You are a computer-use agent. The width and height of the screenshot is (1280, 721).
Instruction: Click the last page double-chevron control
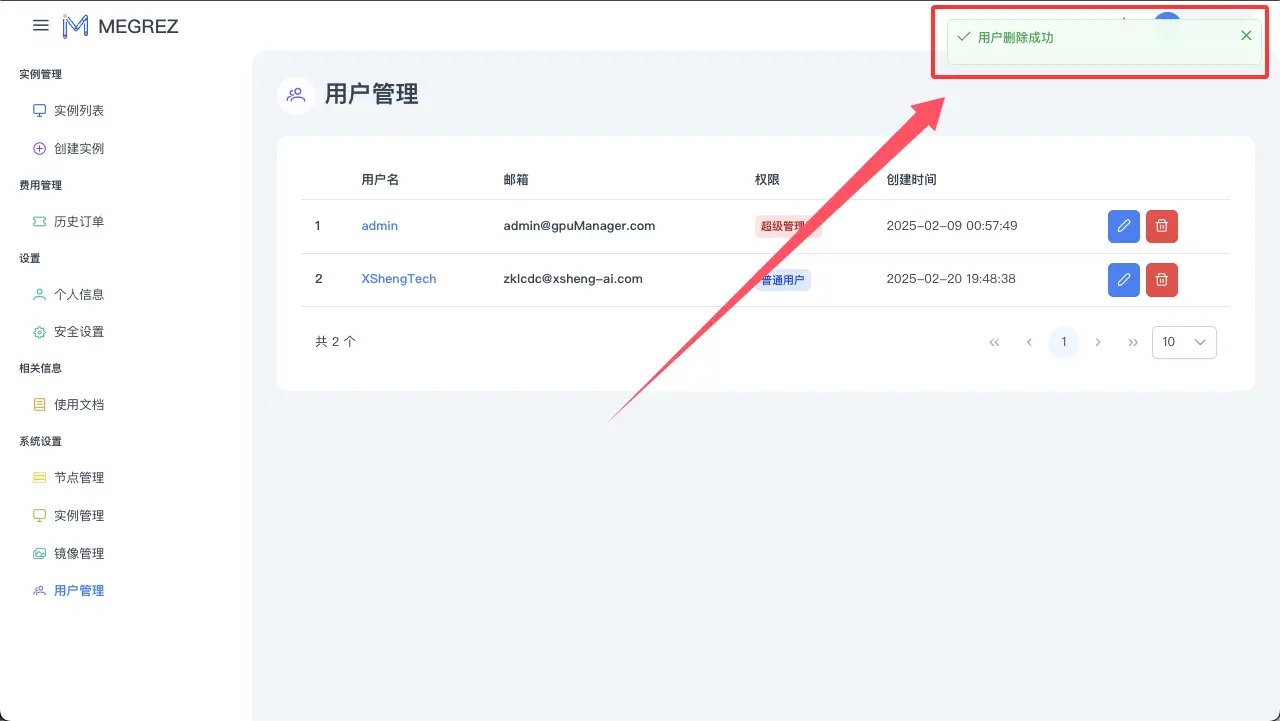1133,342
